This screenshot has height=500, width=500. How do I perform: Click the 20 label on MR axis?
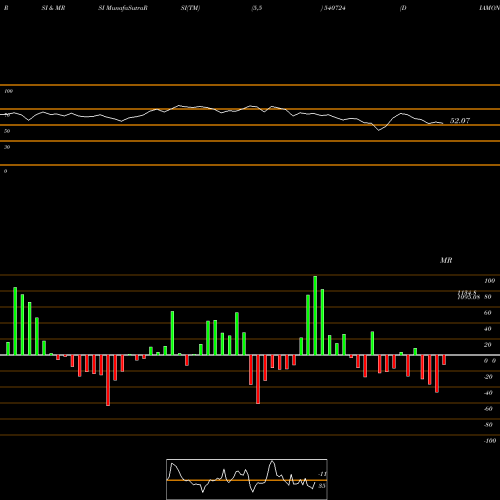pyautogui.click(x=488, y=345)
